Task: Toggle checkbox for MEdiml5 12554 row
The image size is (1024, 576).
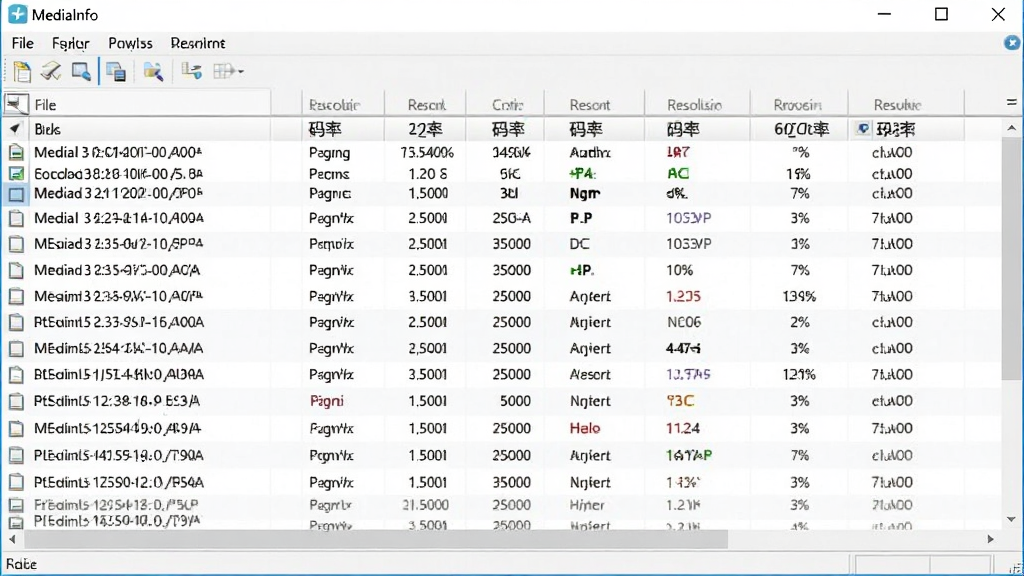Action: point(16,429)
